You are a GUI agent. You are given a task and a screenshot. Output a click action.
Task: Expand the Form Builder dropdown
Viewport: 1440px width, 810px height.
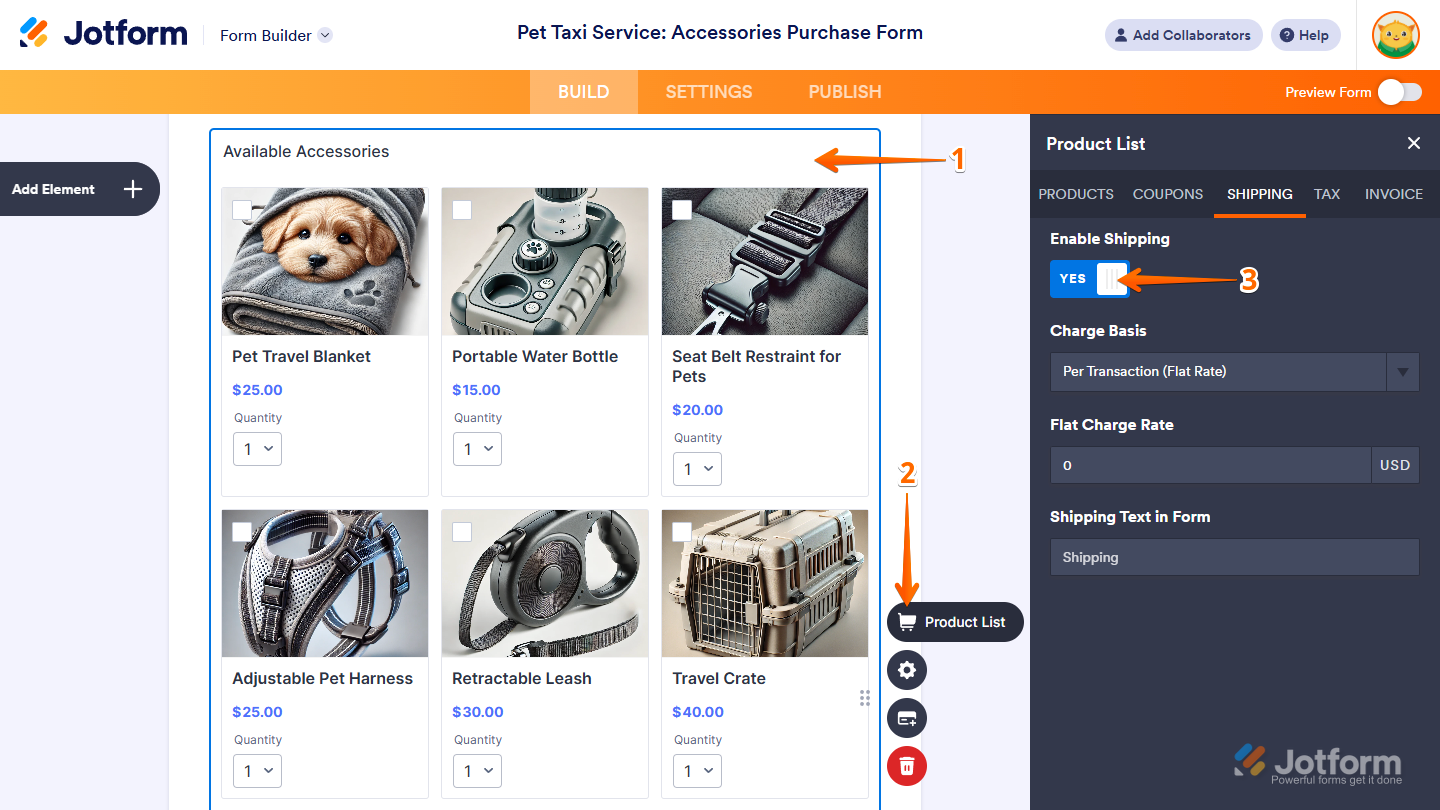(325, 35)
